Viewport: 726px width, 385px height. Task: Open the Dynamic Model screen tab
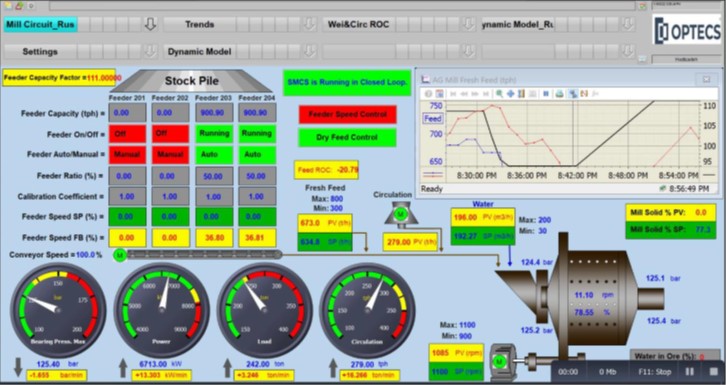[200, 52]
